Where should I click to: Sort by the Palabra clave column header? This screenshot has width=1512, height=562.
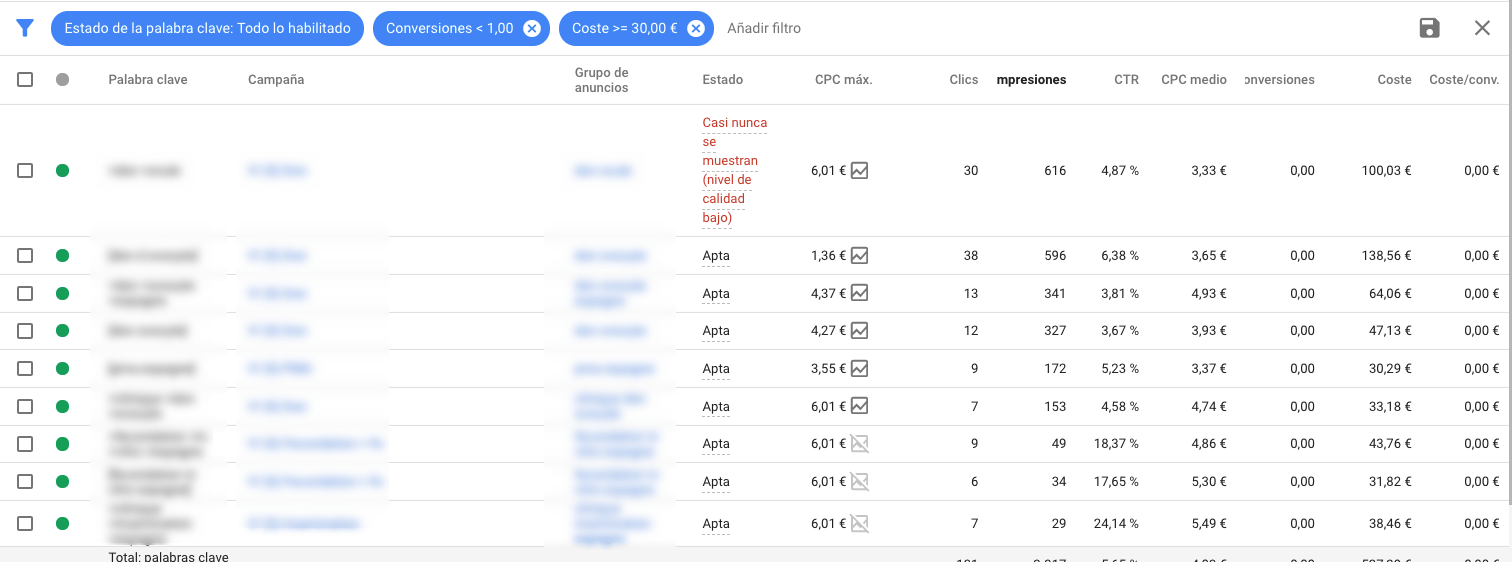(x=148, y=80)
